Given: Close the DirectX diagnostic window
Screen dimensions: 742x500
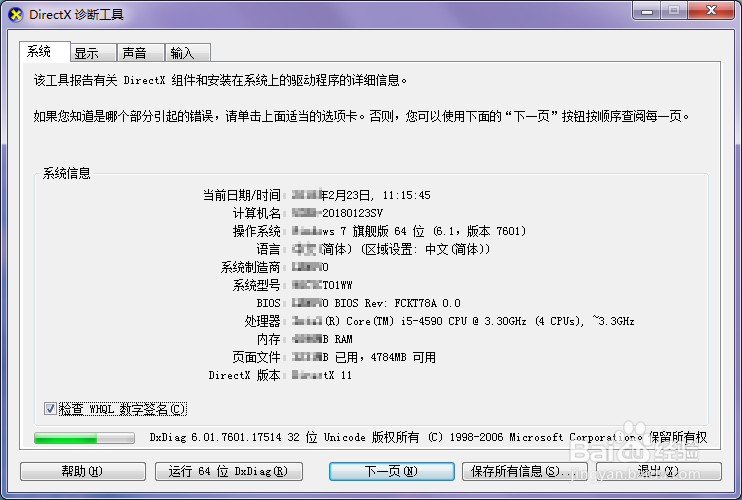Looking at the screenshot, I should point(711,10).
